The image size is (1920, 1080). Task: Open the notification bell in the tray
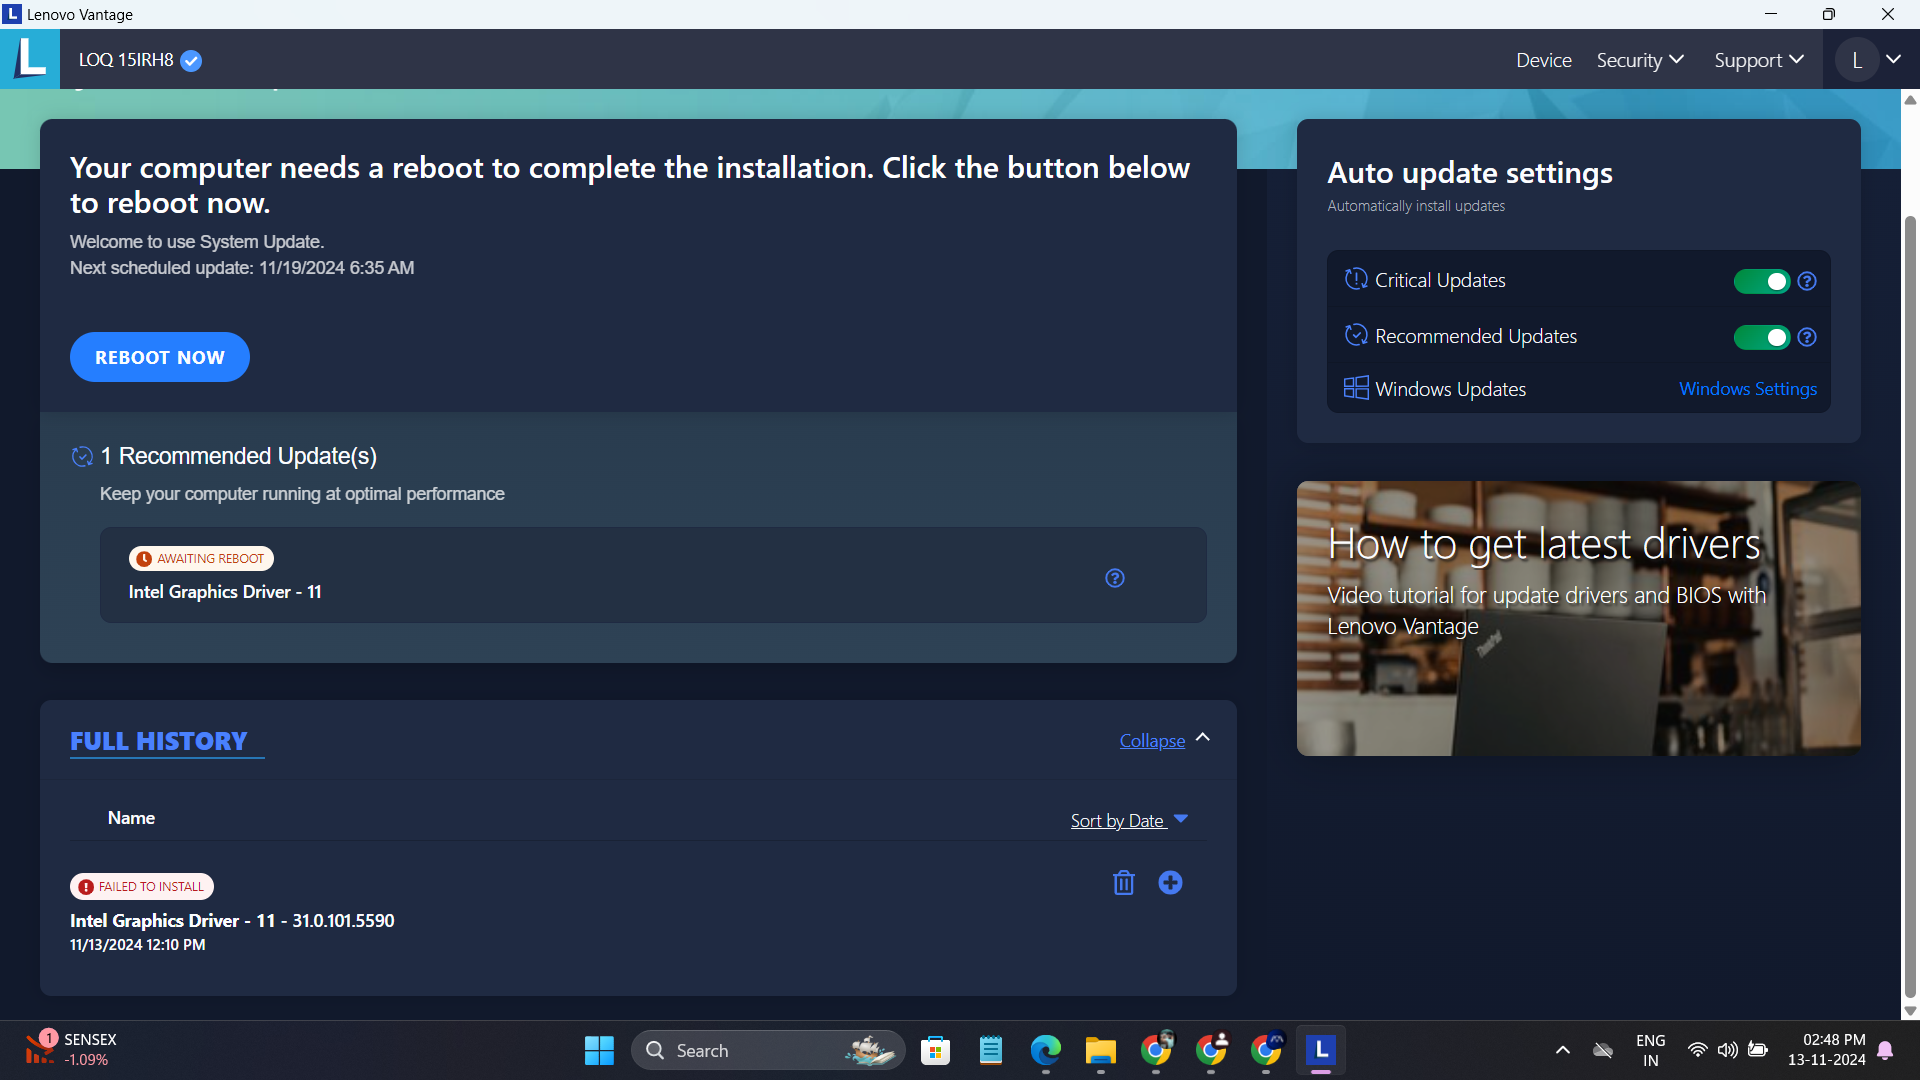tap(1885, 1050)
